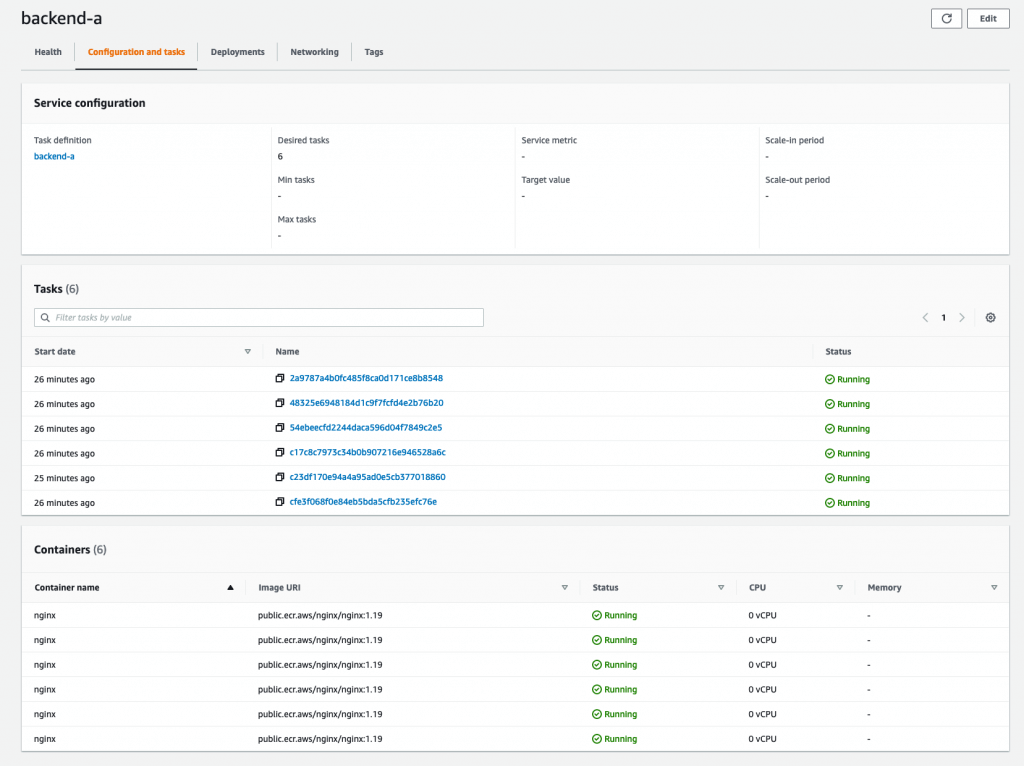
Task: Click the search magnifier in the filter box
Action: click(45, 317)
